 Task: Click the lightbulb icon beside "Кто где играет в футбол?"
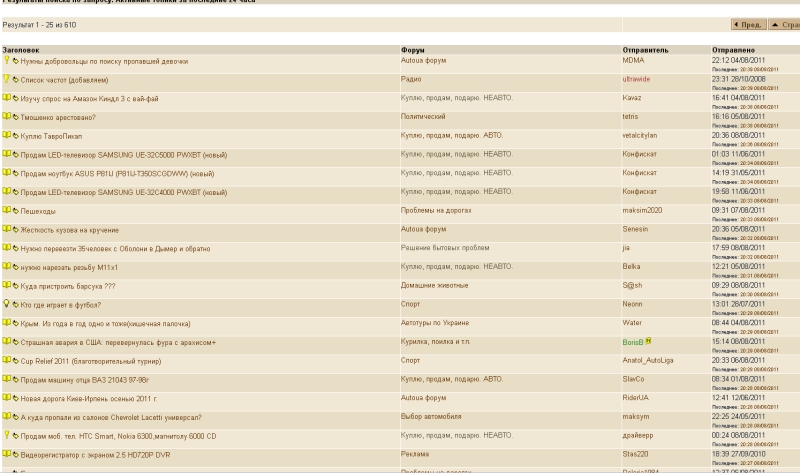point(6,304)
